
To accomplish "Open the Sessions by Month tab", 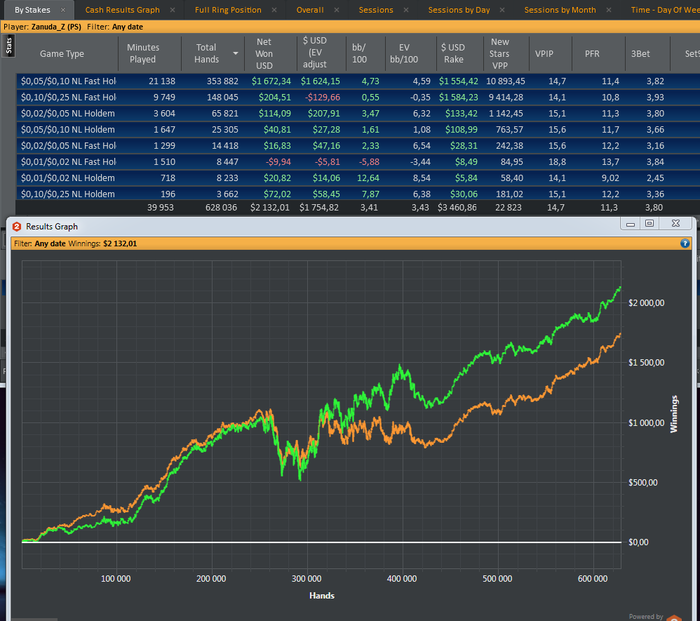I will coord(560,10).
